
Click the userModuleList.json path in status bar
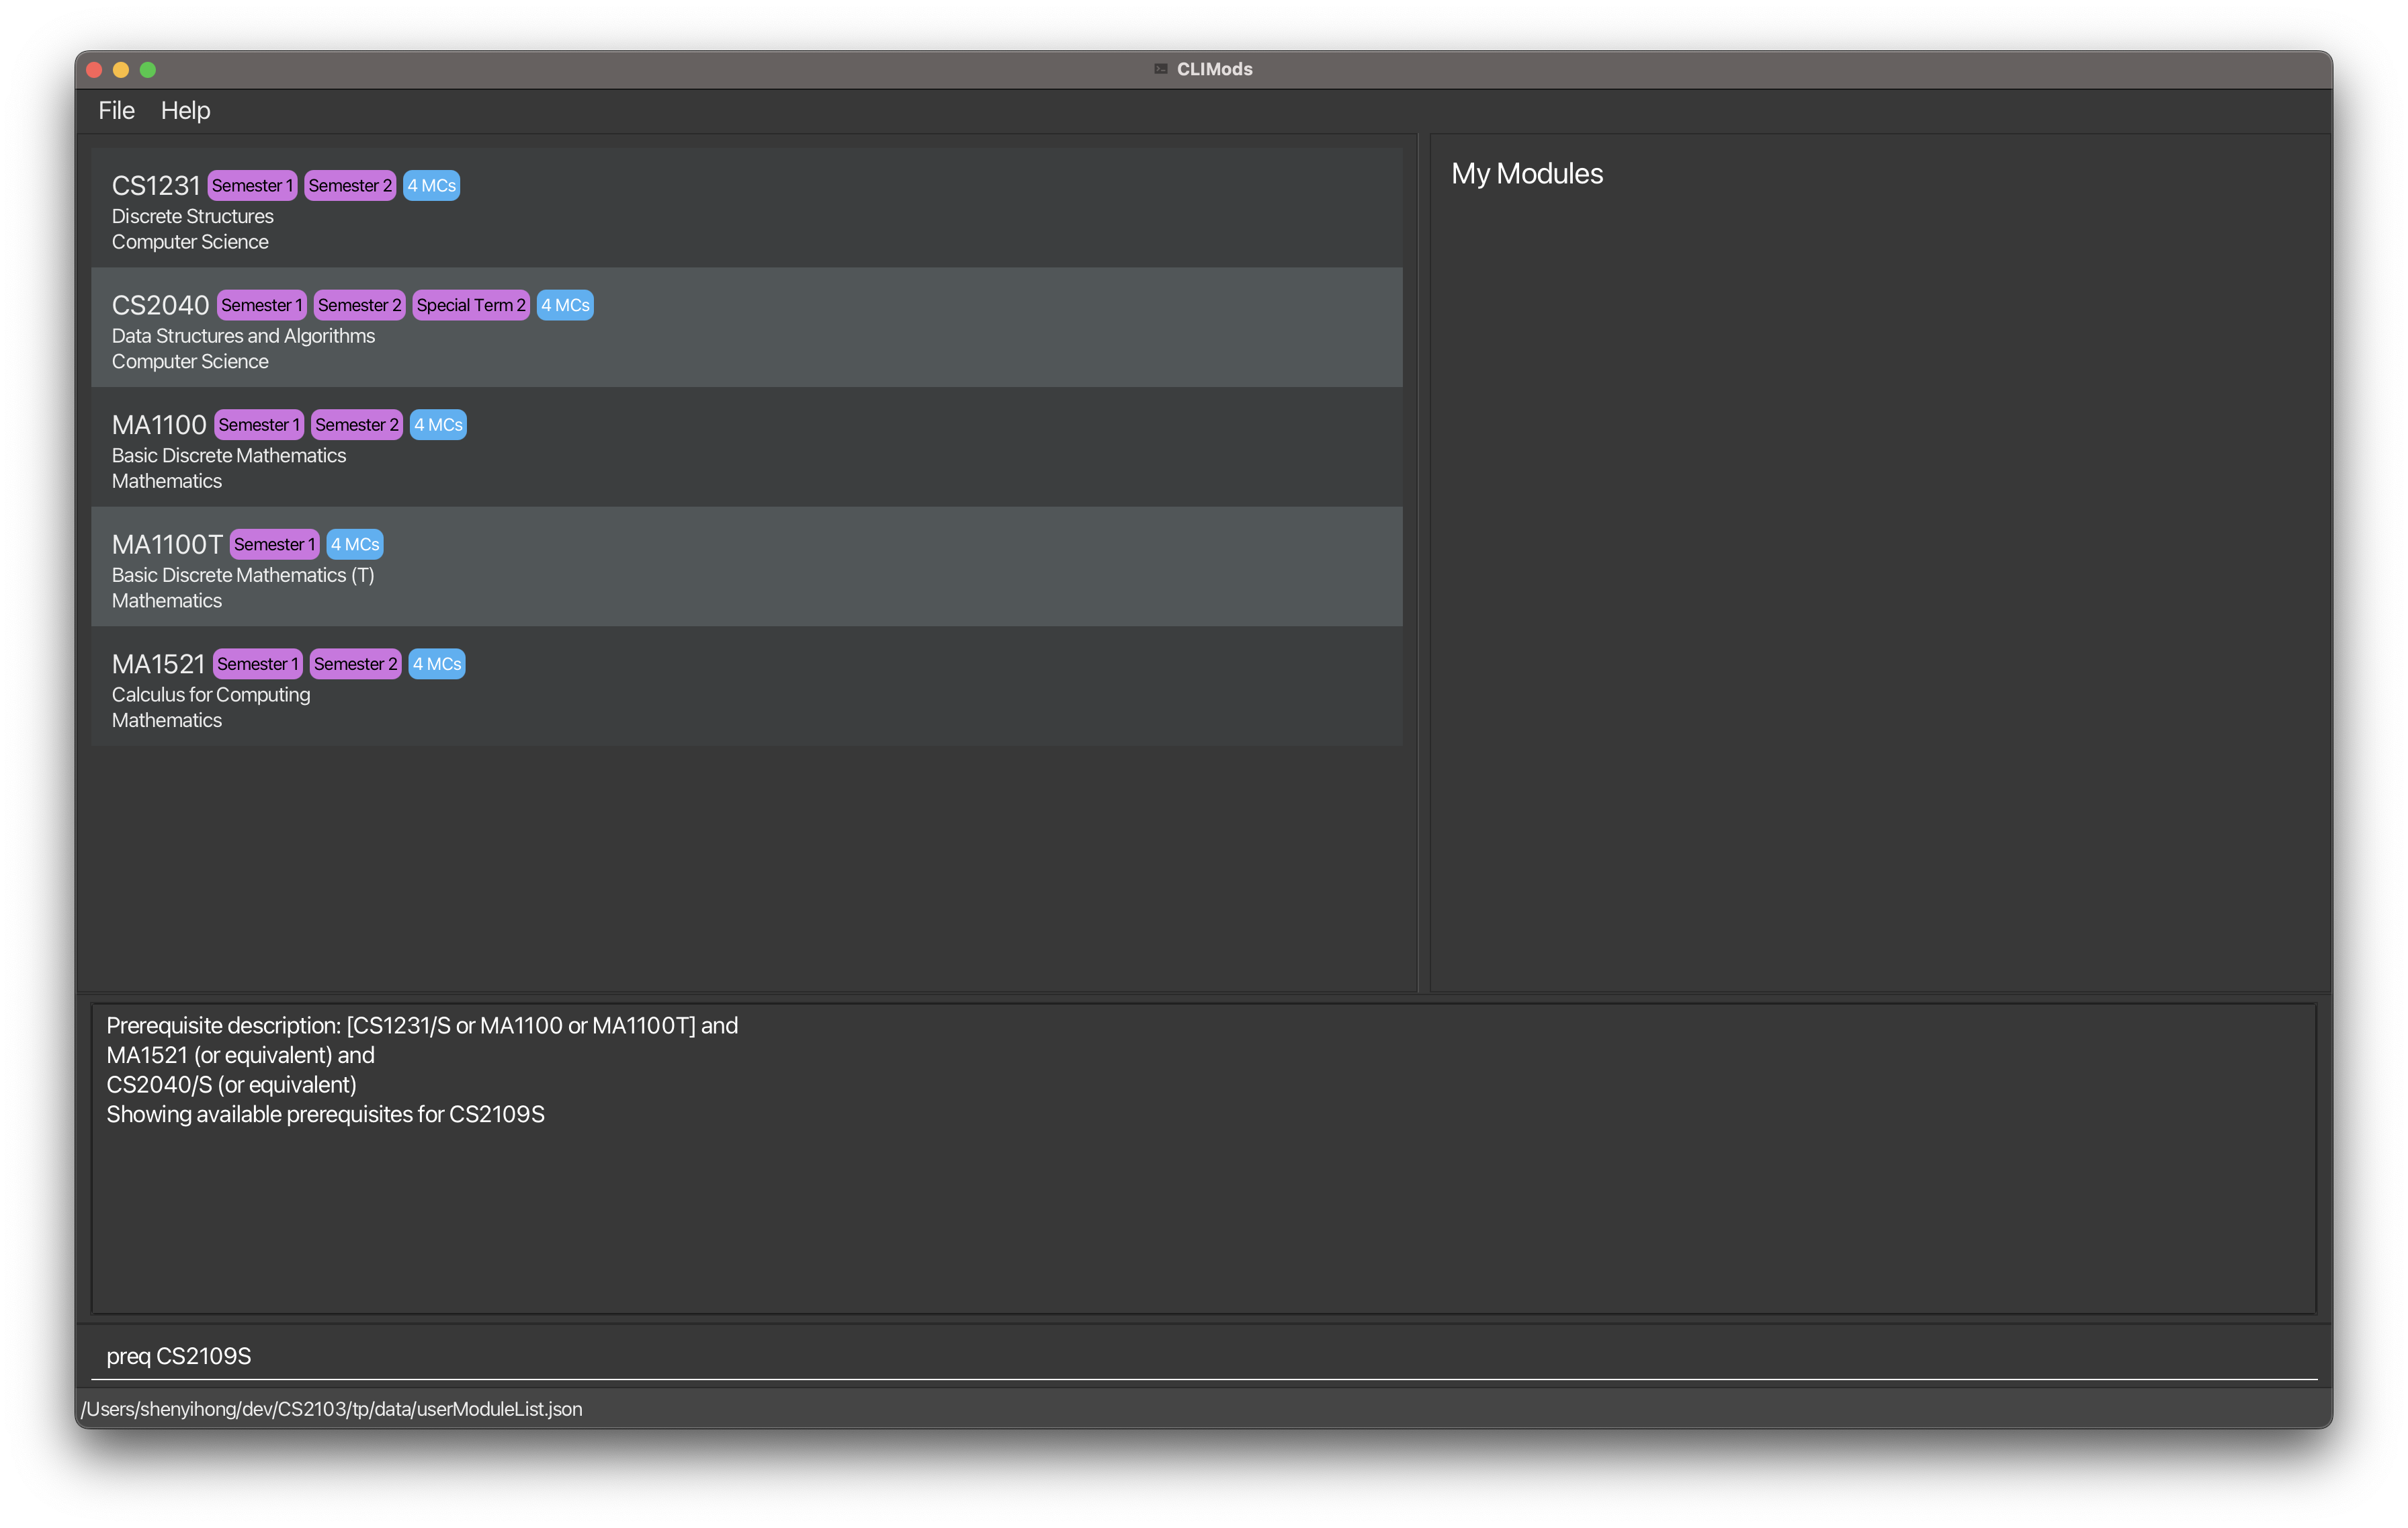(332, 1409)
